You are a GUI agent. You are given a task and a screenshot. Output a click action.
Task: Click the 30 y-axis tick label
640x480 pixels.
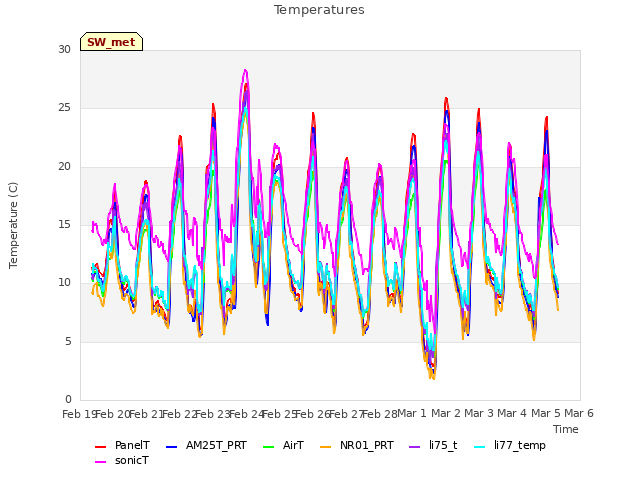[64, 50]
